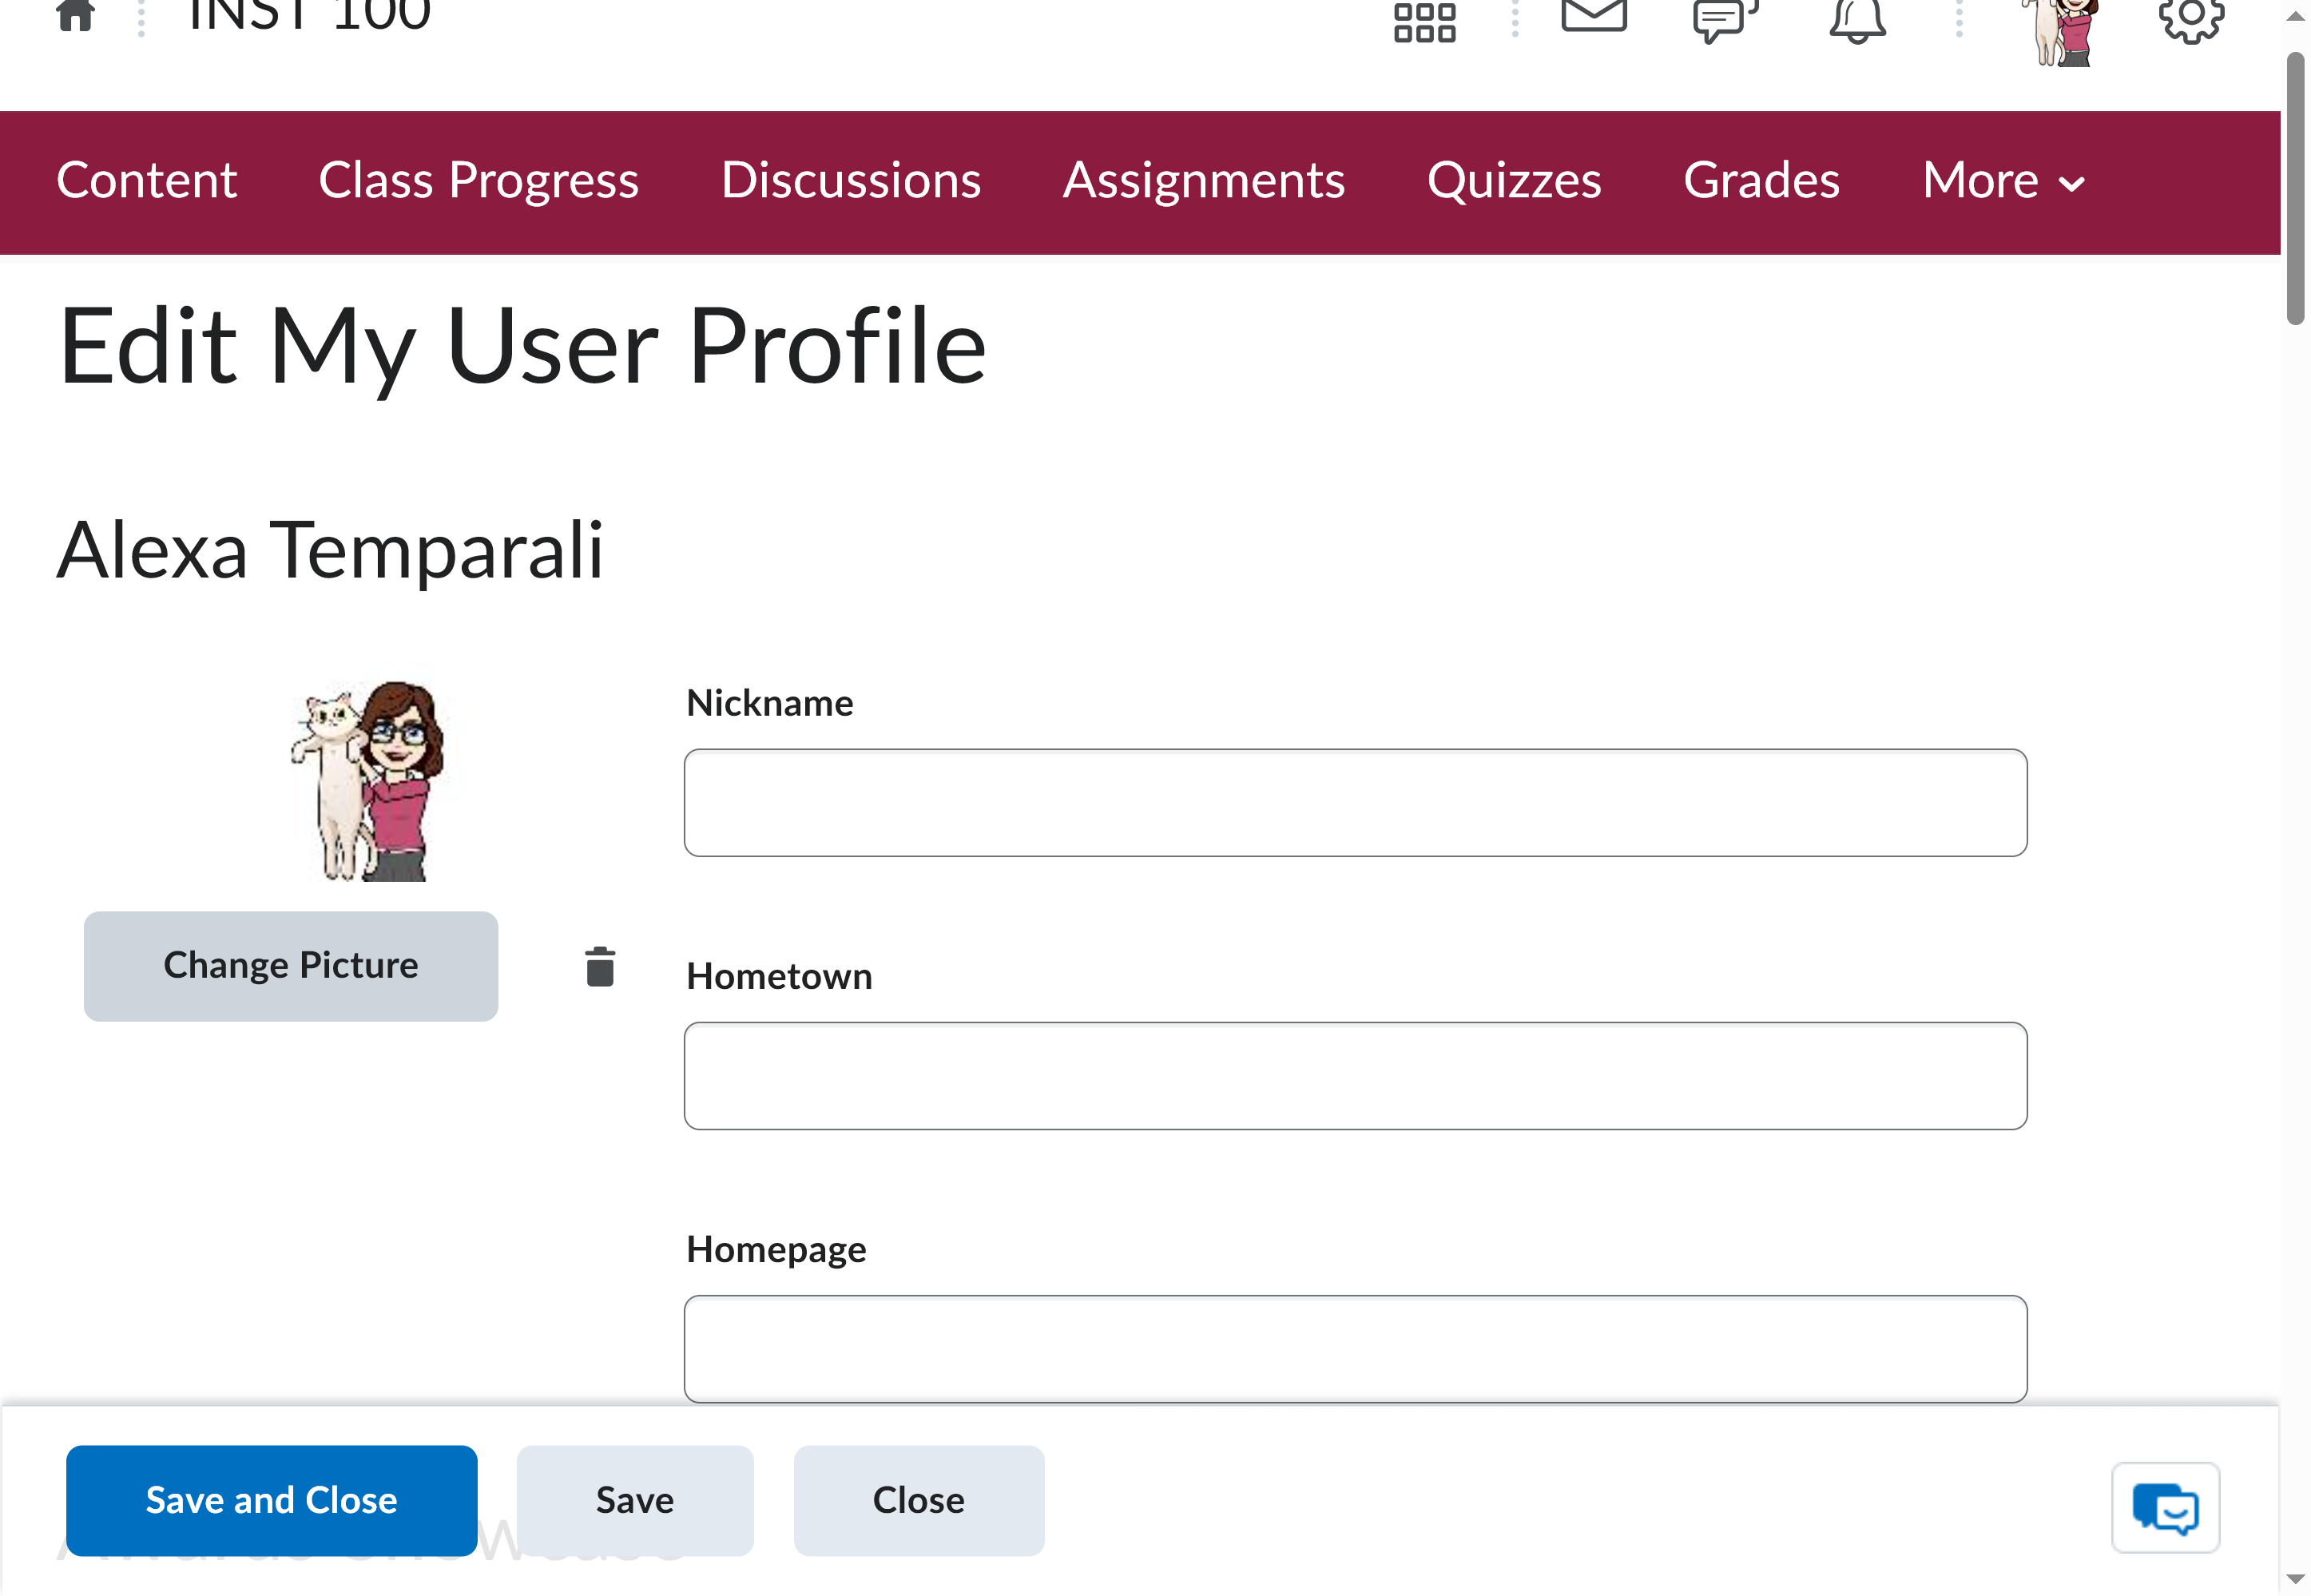This screenshot has width=2311, height=1596.
Task: Click the Close button
Action: click(x=919, y=1500)
